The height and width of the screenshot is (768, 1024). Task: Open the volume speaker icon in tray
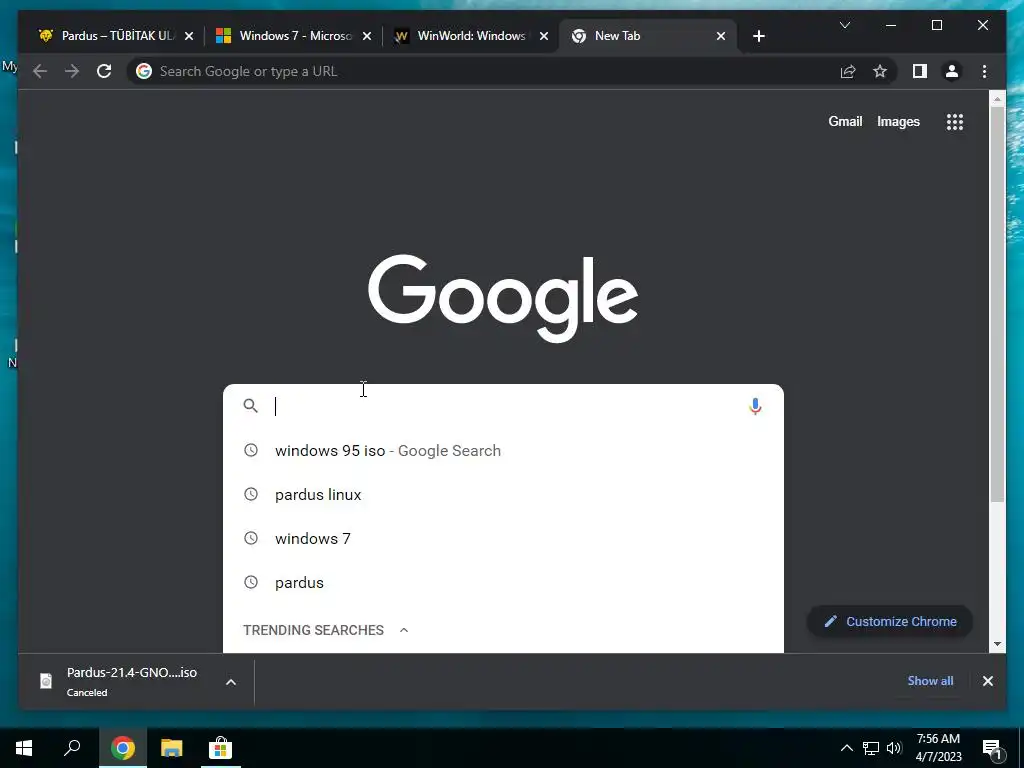[894, 748]
